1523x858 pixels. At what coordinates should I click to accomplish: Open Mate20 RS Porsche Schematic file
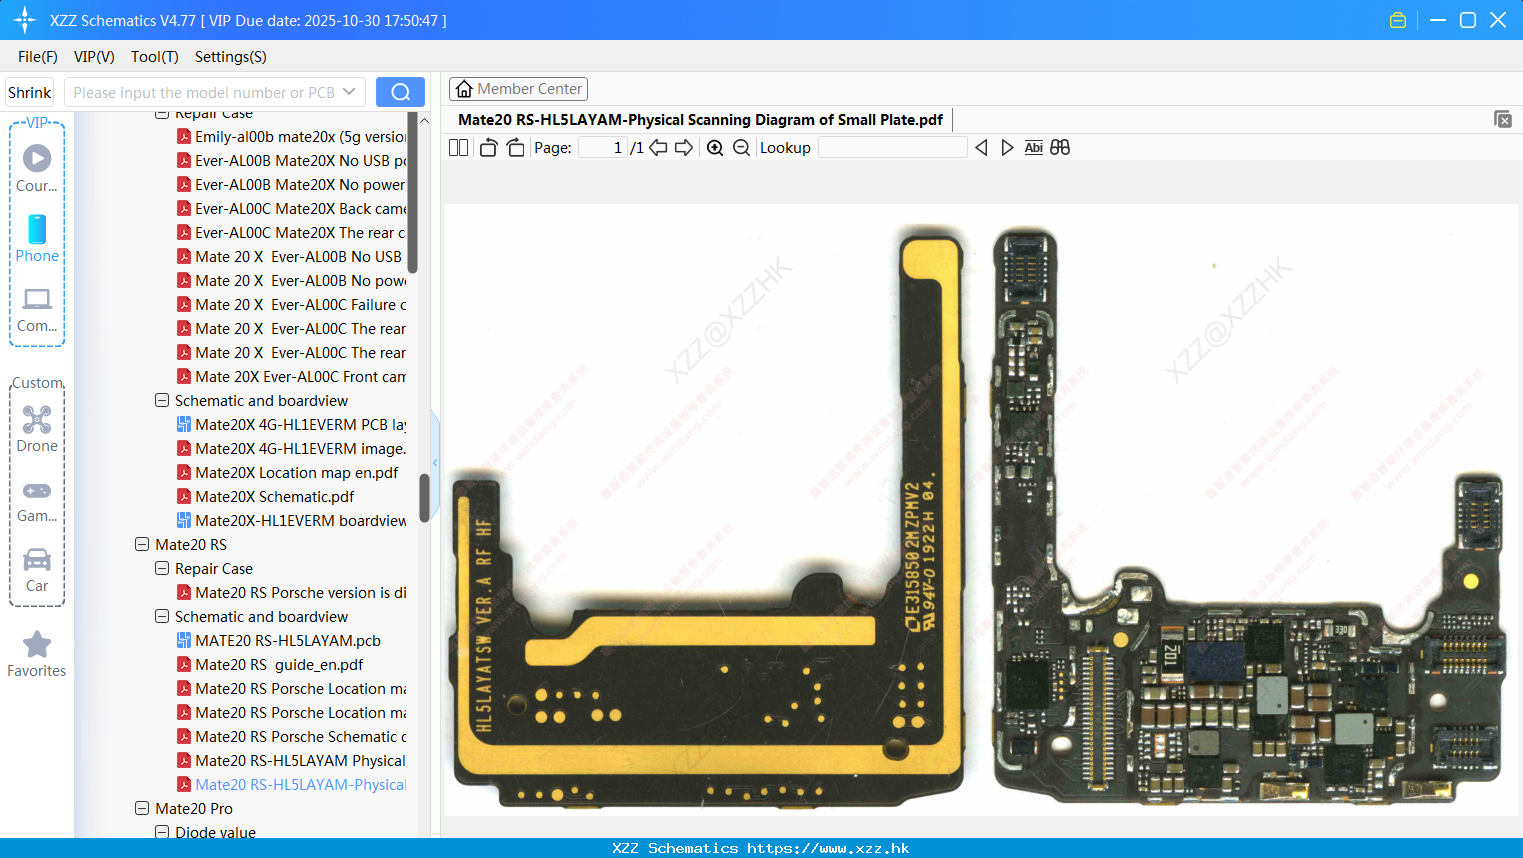[300, 736]
